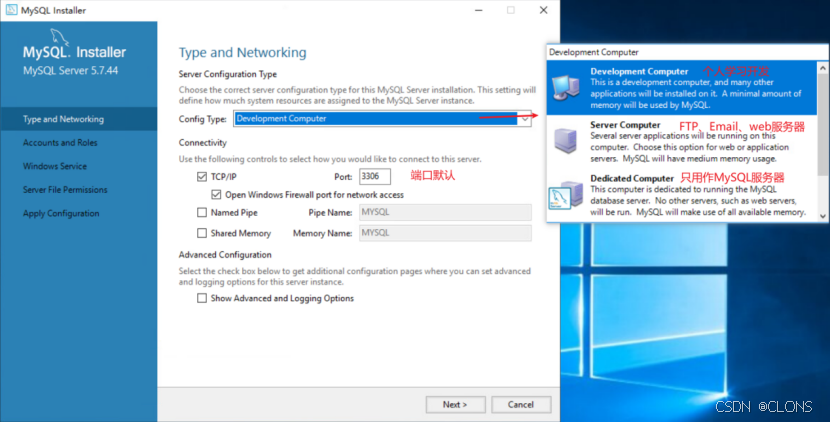Click the Type and Networking heading
The width and height of the screenshot is (830, 423).
pos(242,52)
